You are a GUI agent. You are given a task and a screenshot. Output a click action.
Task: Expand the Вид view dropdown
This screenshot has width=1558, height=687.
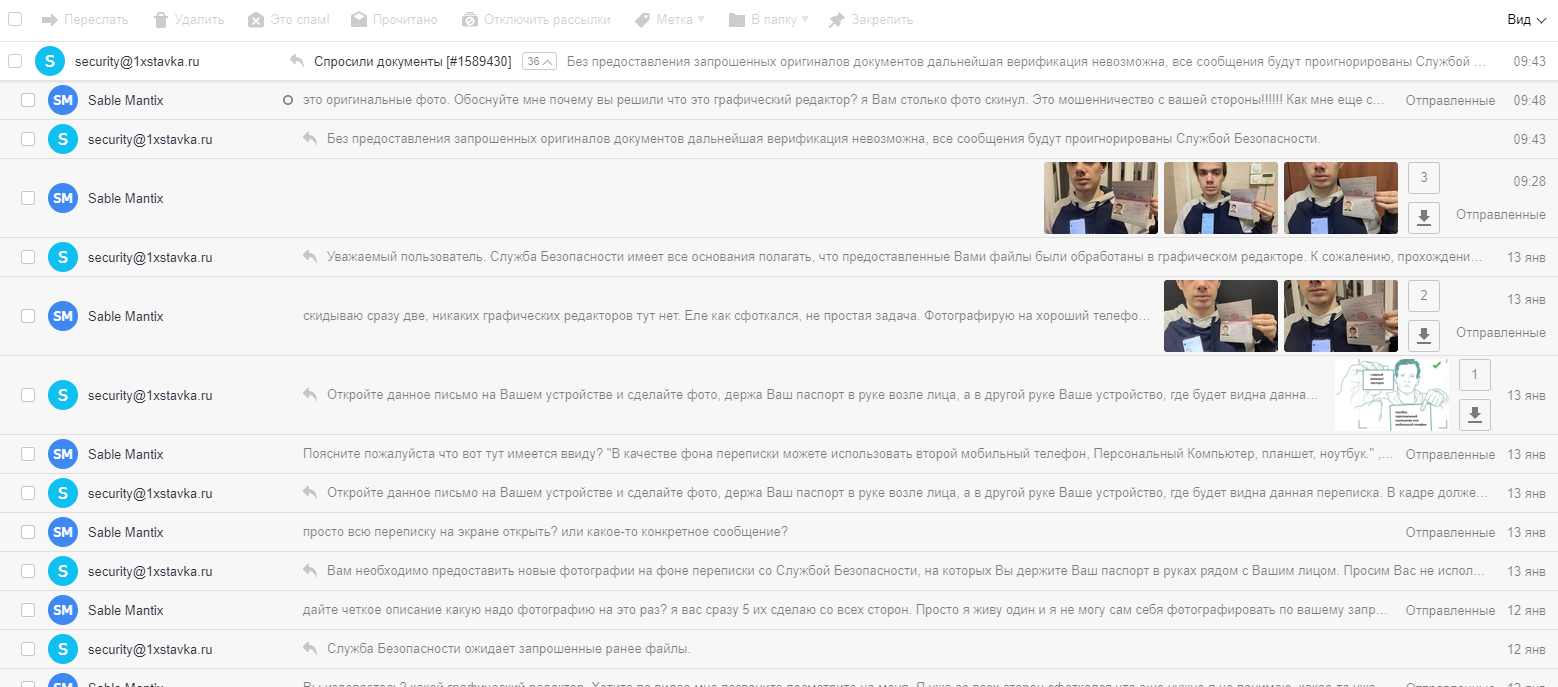coord(1529,20)
